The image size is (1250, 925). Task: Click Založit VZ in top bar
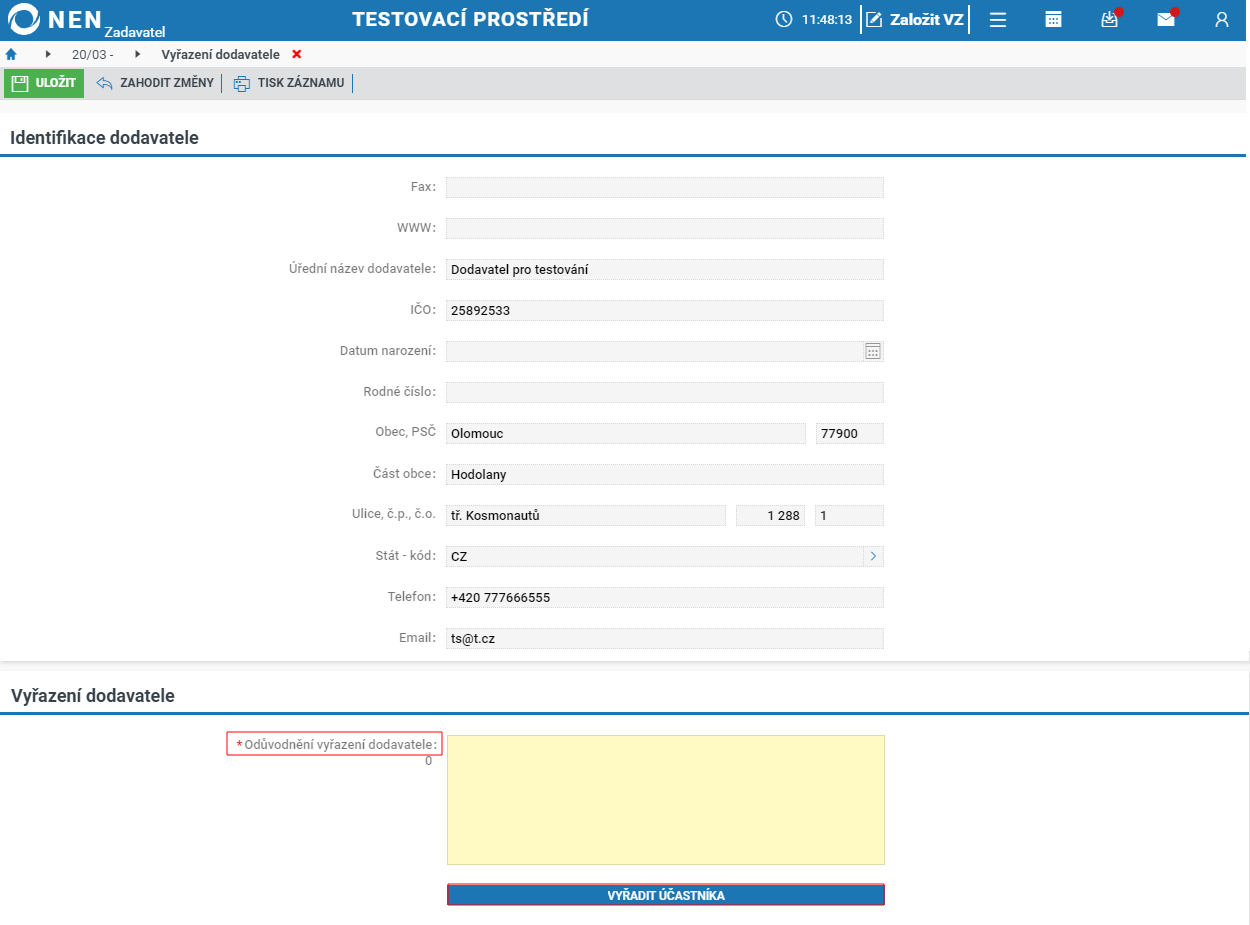[915, 20]
